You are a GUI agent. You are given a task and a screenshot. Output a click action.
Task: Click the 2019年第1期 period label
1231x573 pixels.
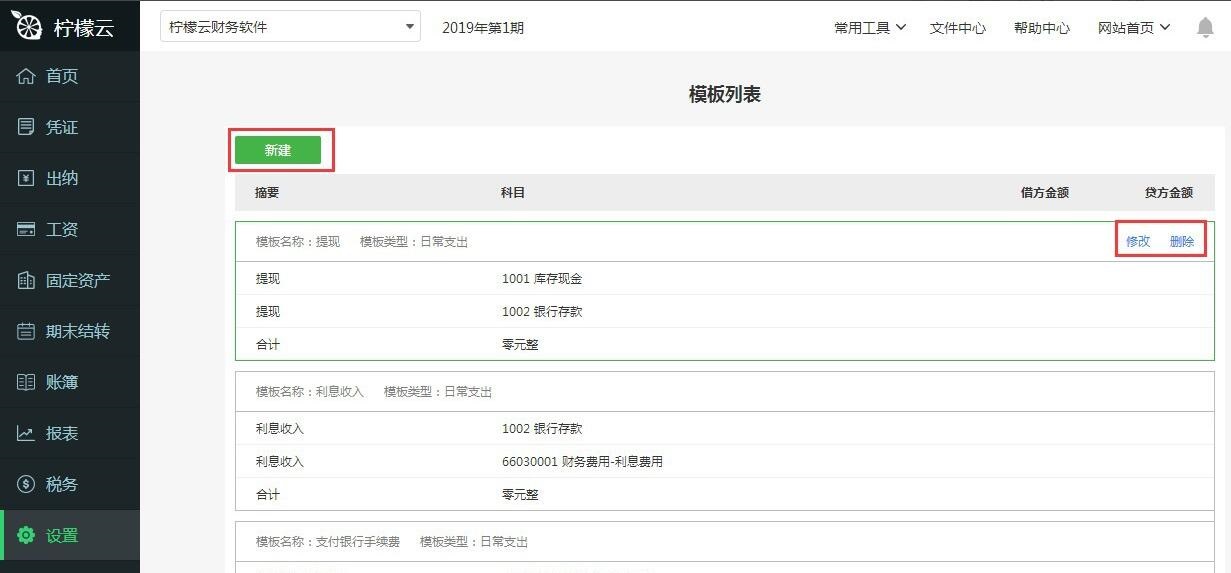coord(483,28)
